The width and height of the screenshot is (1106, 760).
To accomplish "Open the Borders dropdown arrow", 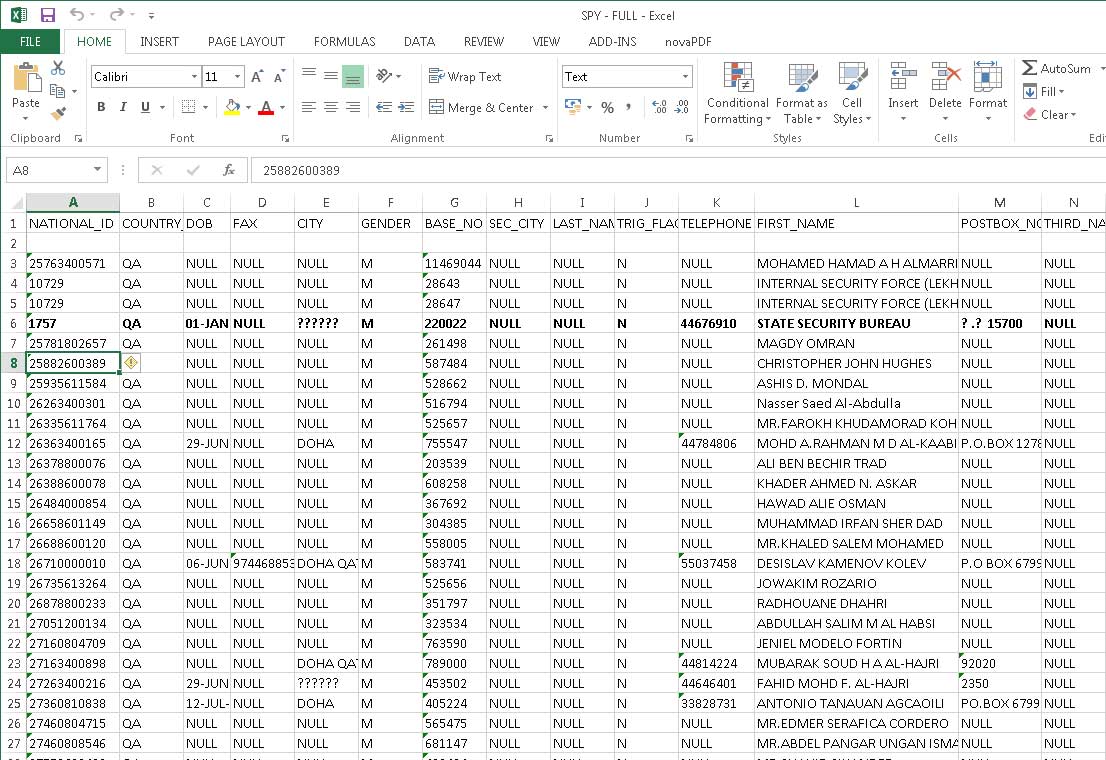I will (x=205, y=108).
